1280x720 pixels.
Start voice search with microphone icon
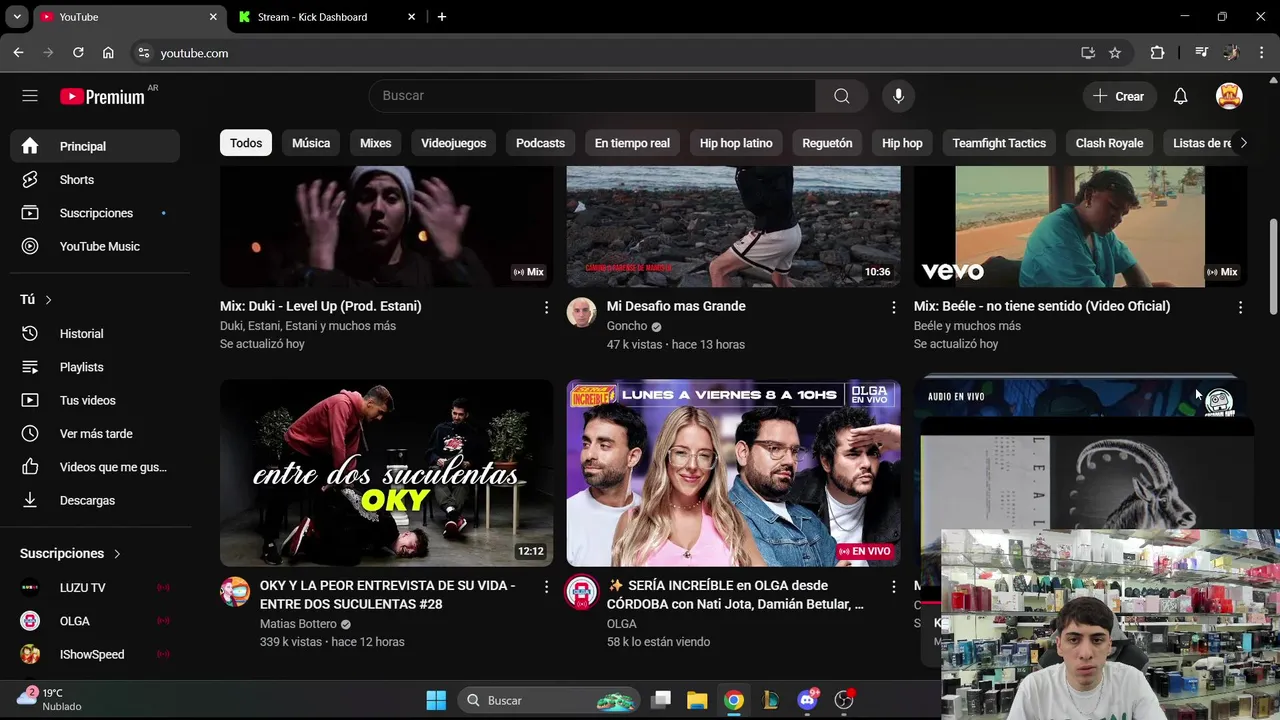[898, 96]
